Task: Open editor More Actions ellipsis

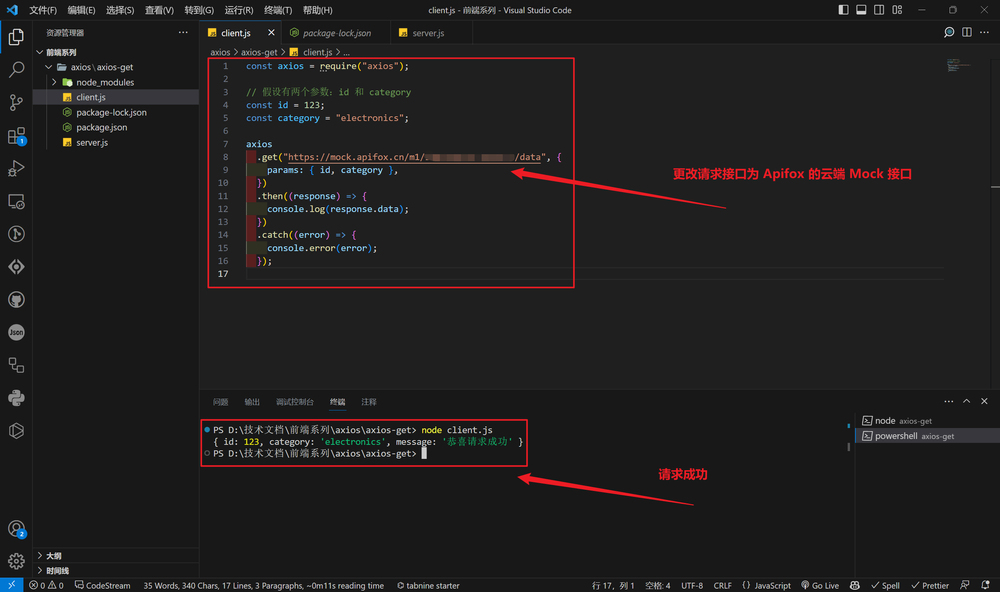Action: (x=984, y=33)
